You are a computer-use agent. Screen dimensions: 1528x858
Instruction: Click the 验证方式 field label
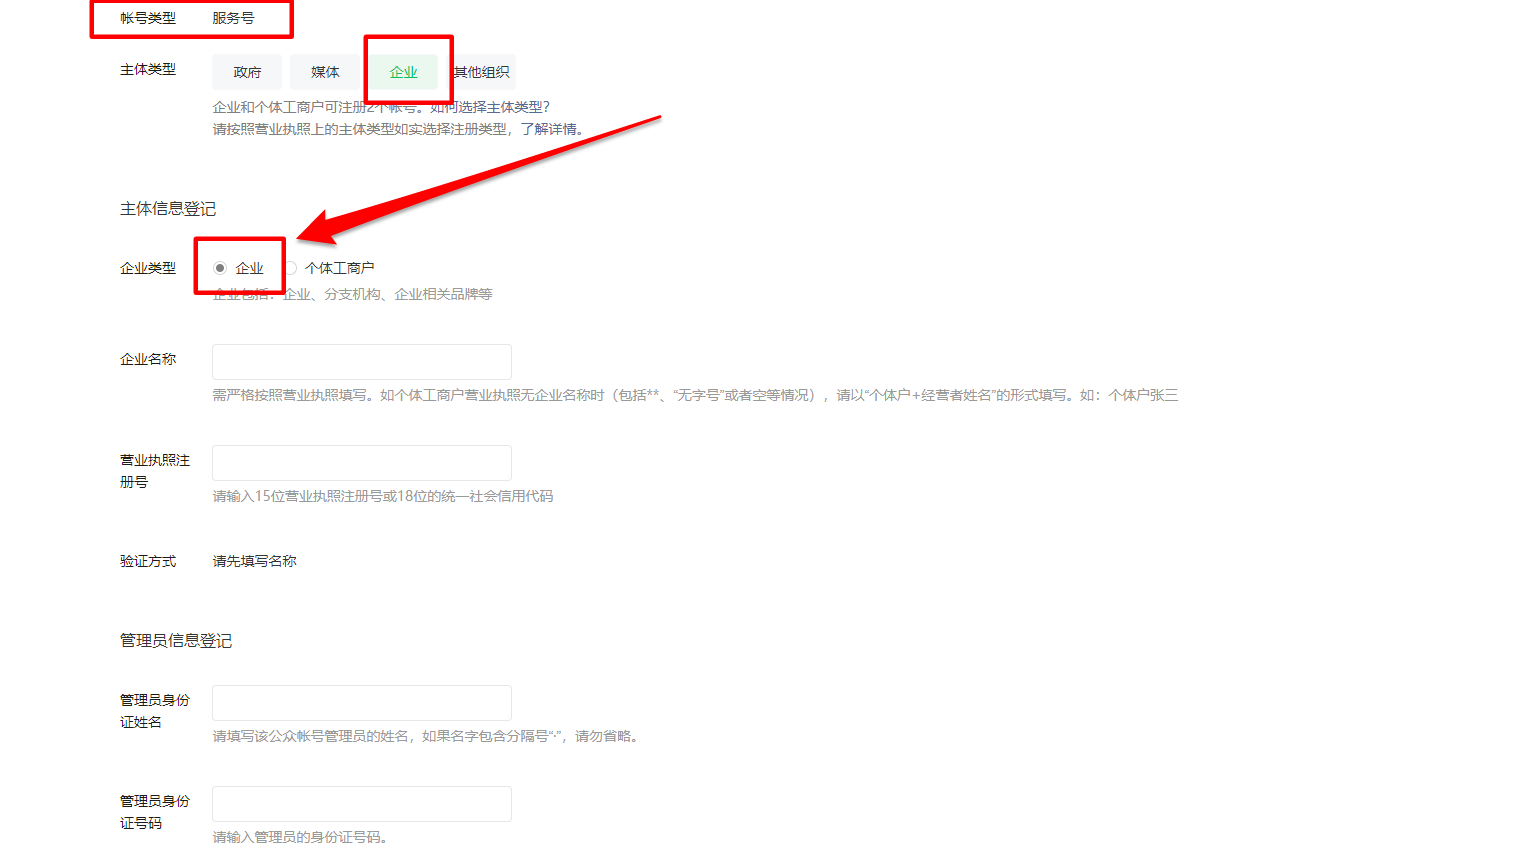[x=148, y=561]
